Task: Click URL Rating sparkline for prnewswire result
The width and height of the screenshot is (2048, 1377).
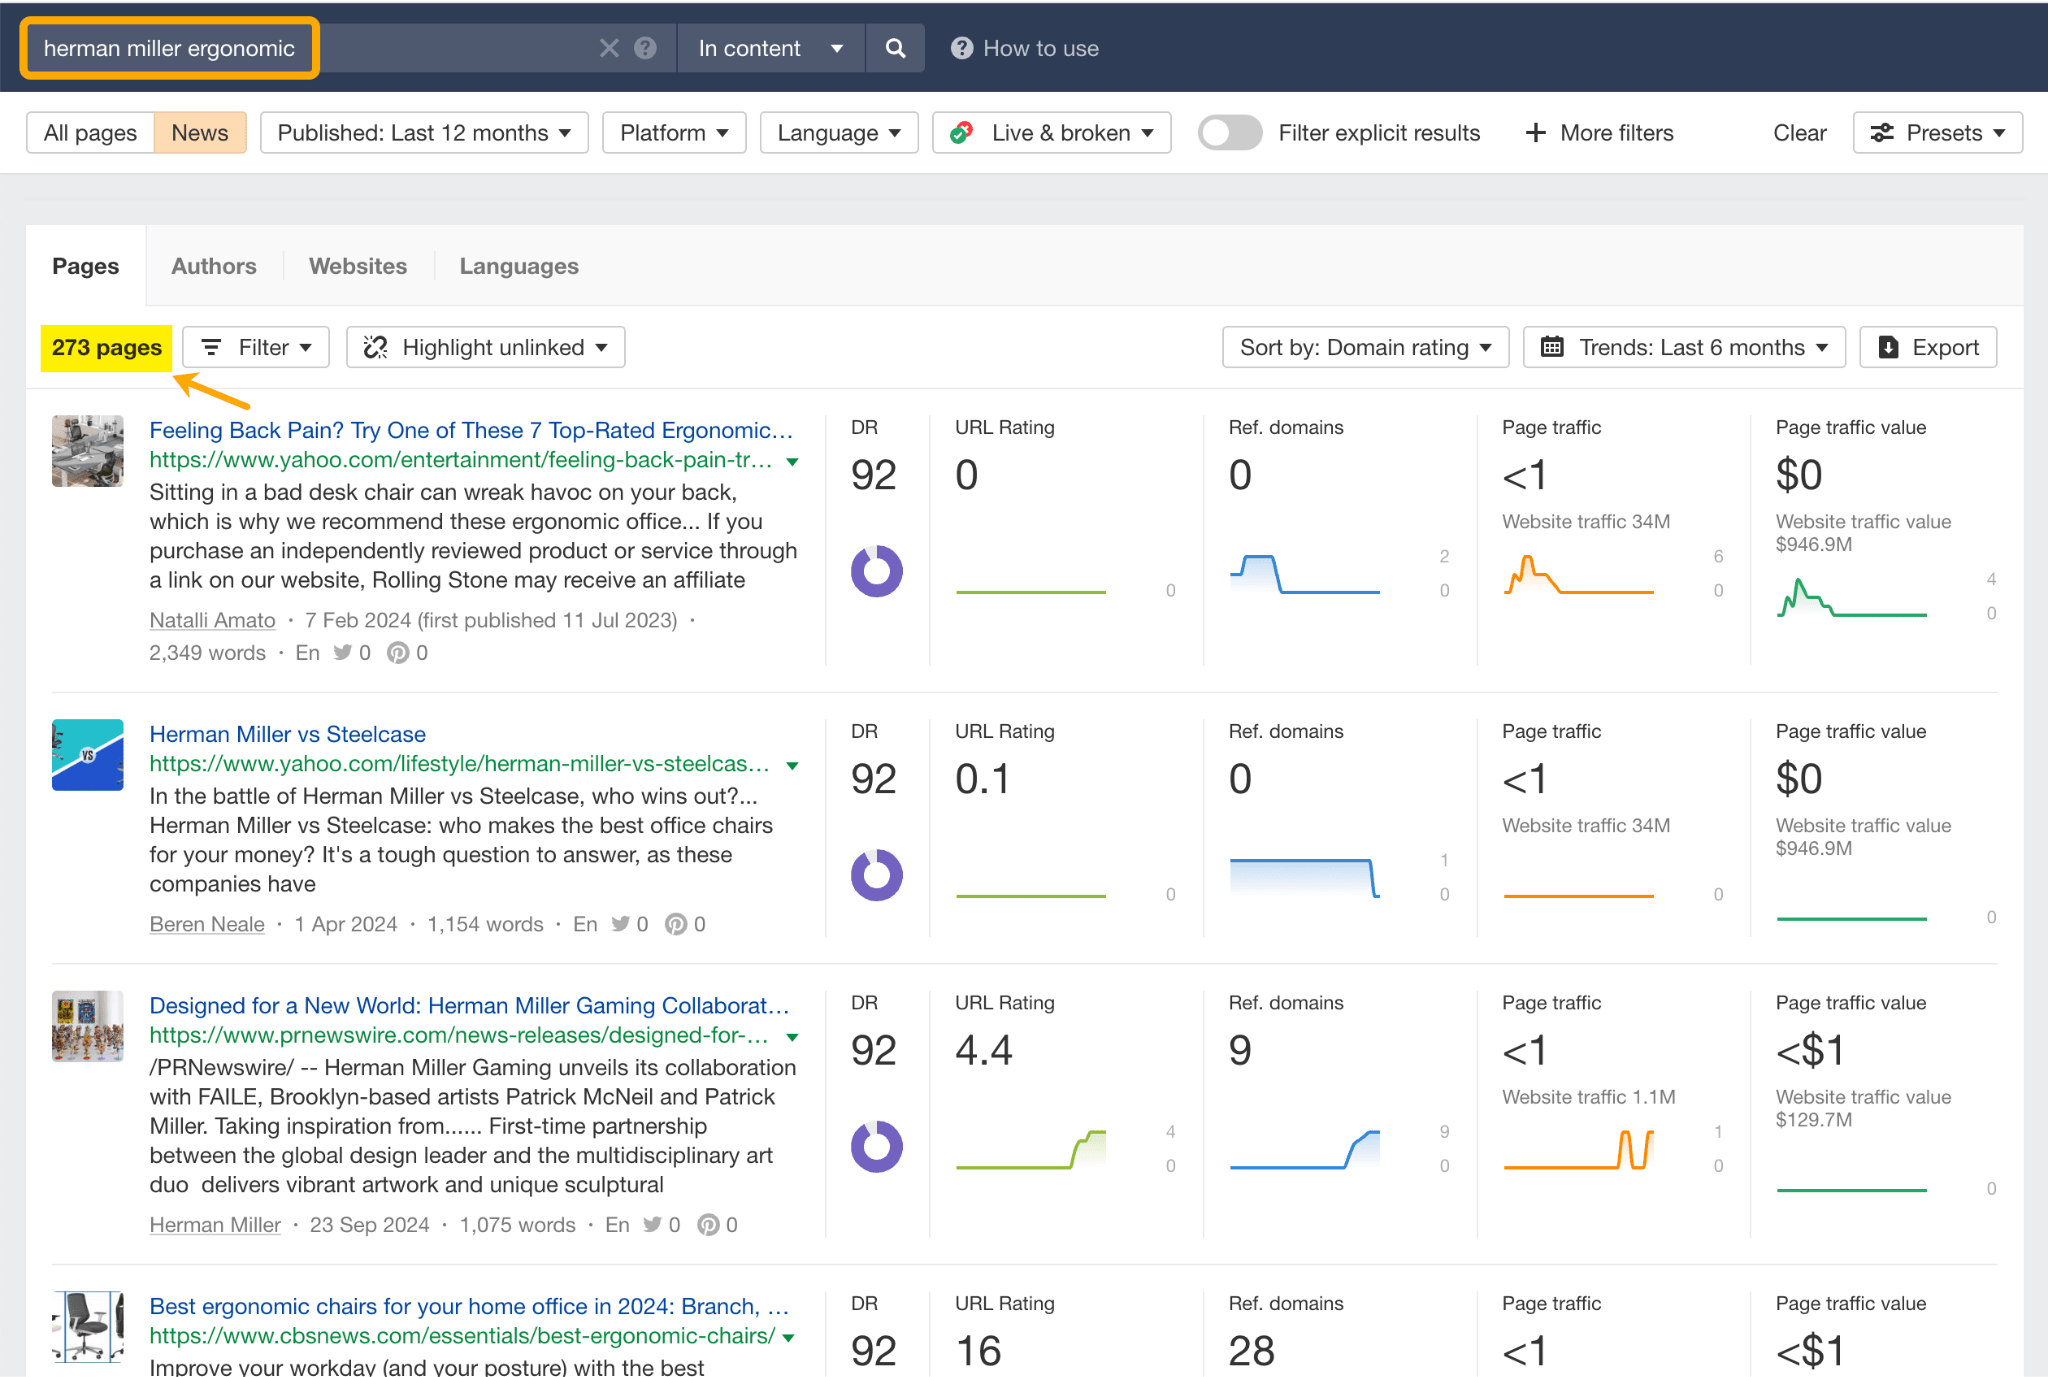Action: point(1031,1149)
